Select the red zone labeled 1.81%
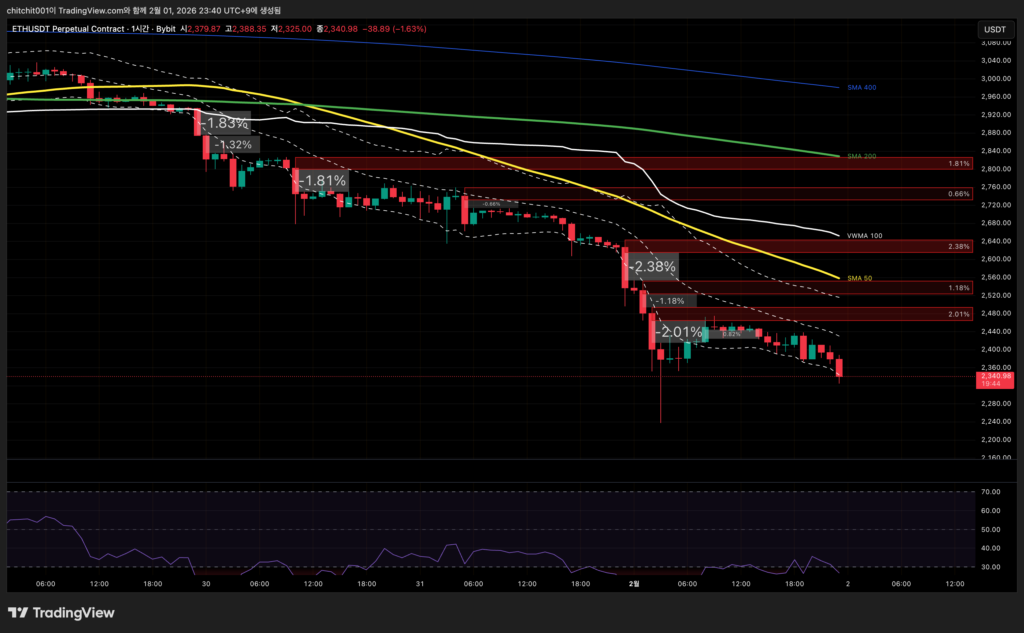Screen dimensions: 1024x633 630,163
